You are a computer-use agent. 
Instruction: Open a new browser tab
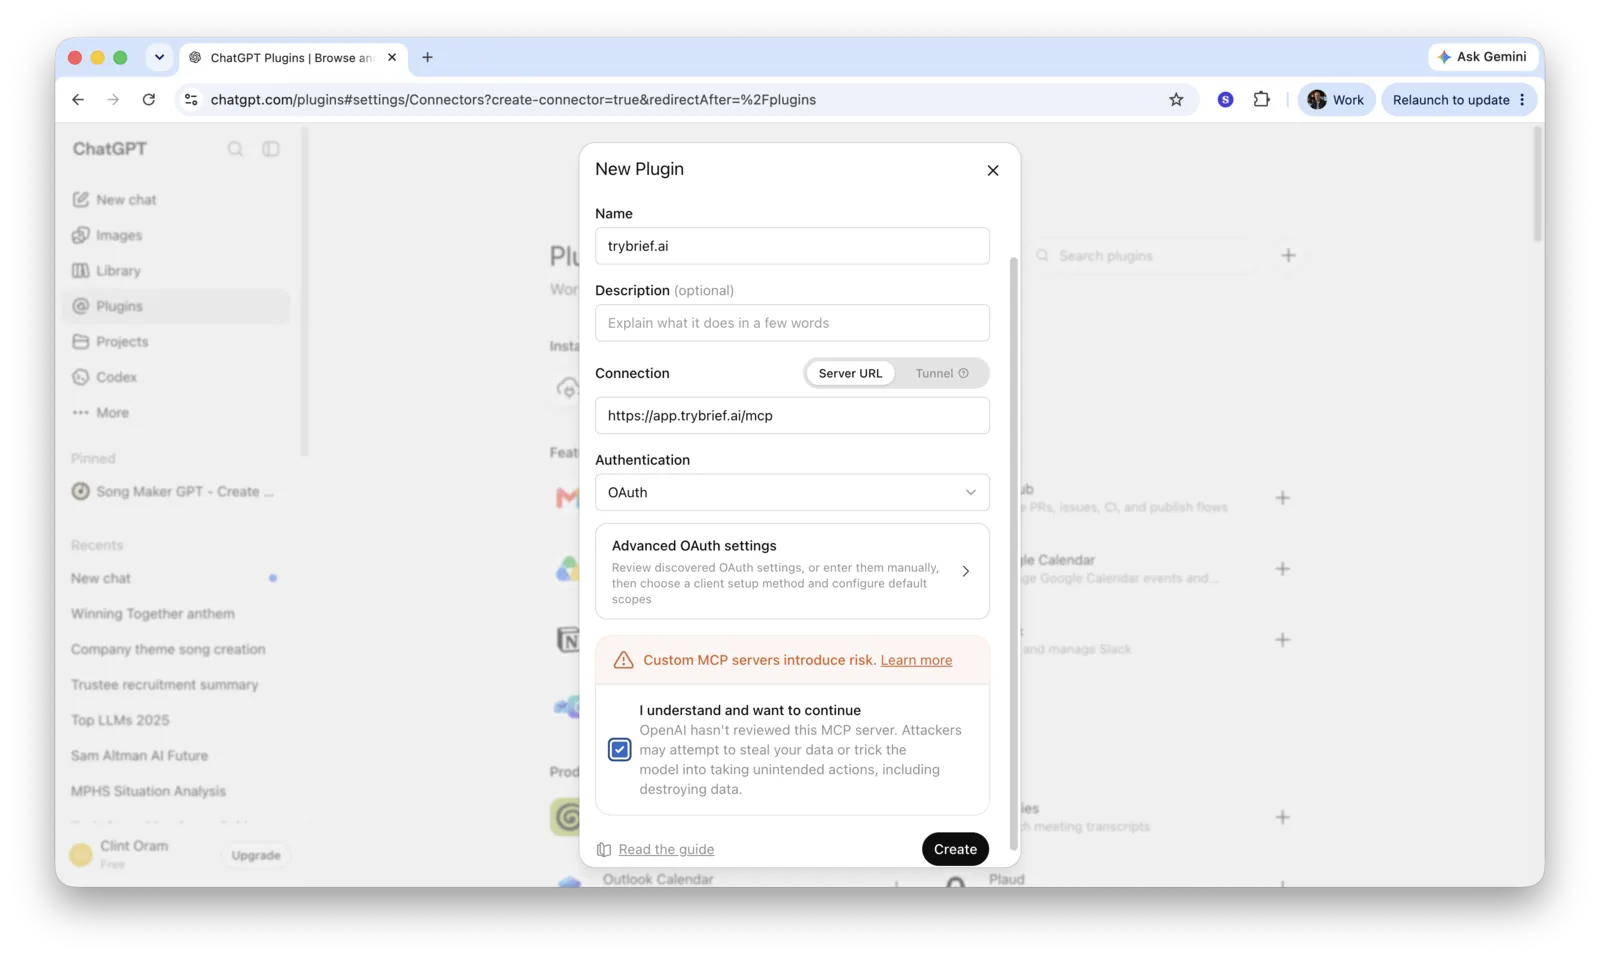pyautogui.click(x=427, y=58)
